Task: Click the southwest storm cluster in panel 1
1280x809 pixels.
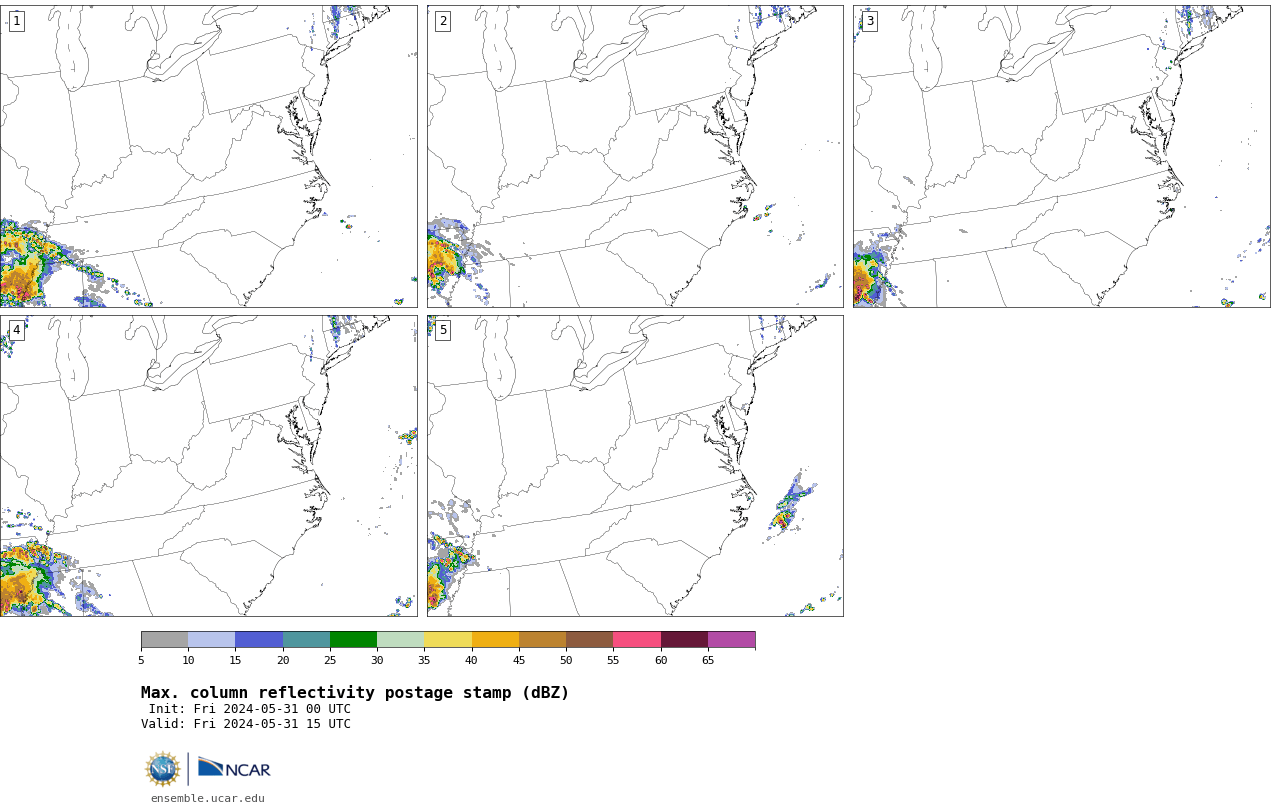Action: pyautogui.click(x=30, y=265)
